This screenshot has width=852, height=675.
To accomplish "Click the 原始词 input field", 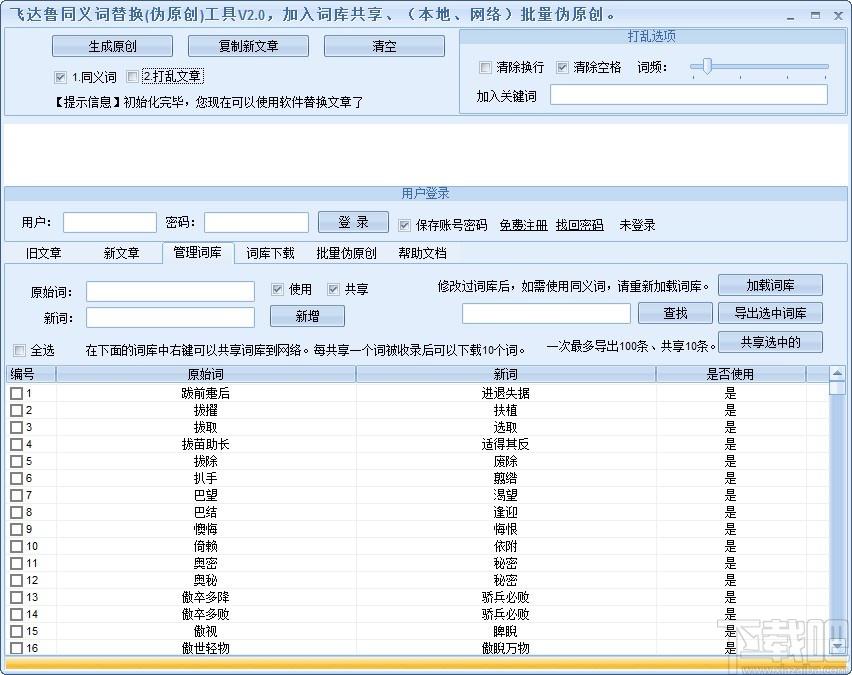I will 170,291.
